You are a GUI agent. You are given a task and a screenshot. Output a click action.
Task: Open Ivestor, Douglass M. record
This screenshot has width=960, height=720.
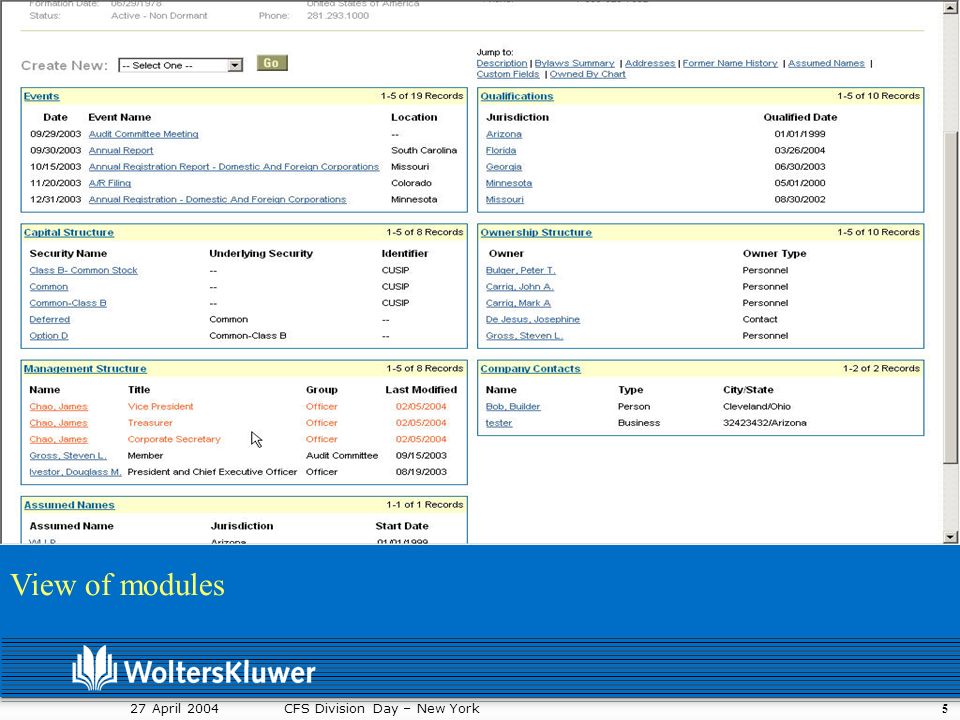coord(75,472)
